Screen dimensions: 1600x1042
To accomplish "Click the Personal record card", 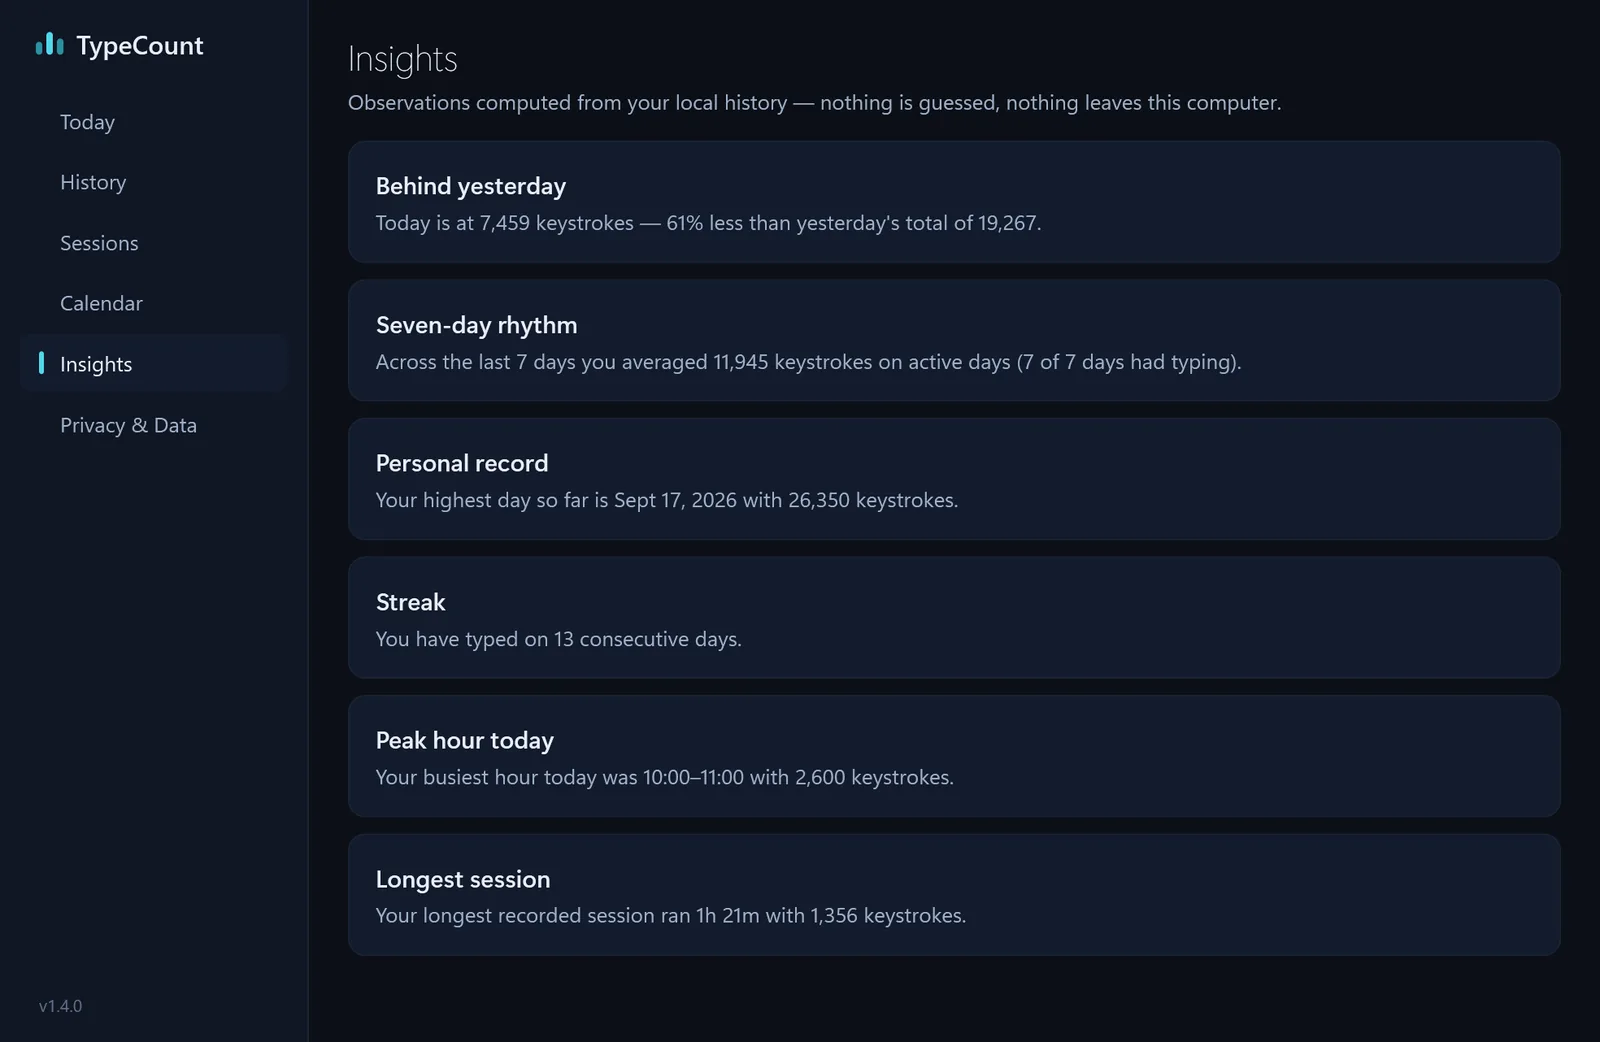I will (954, 479).
